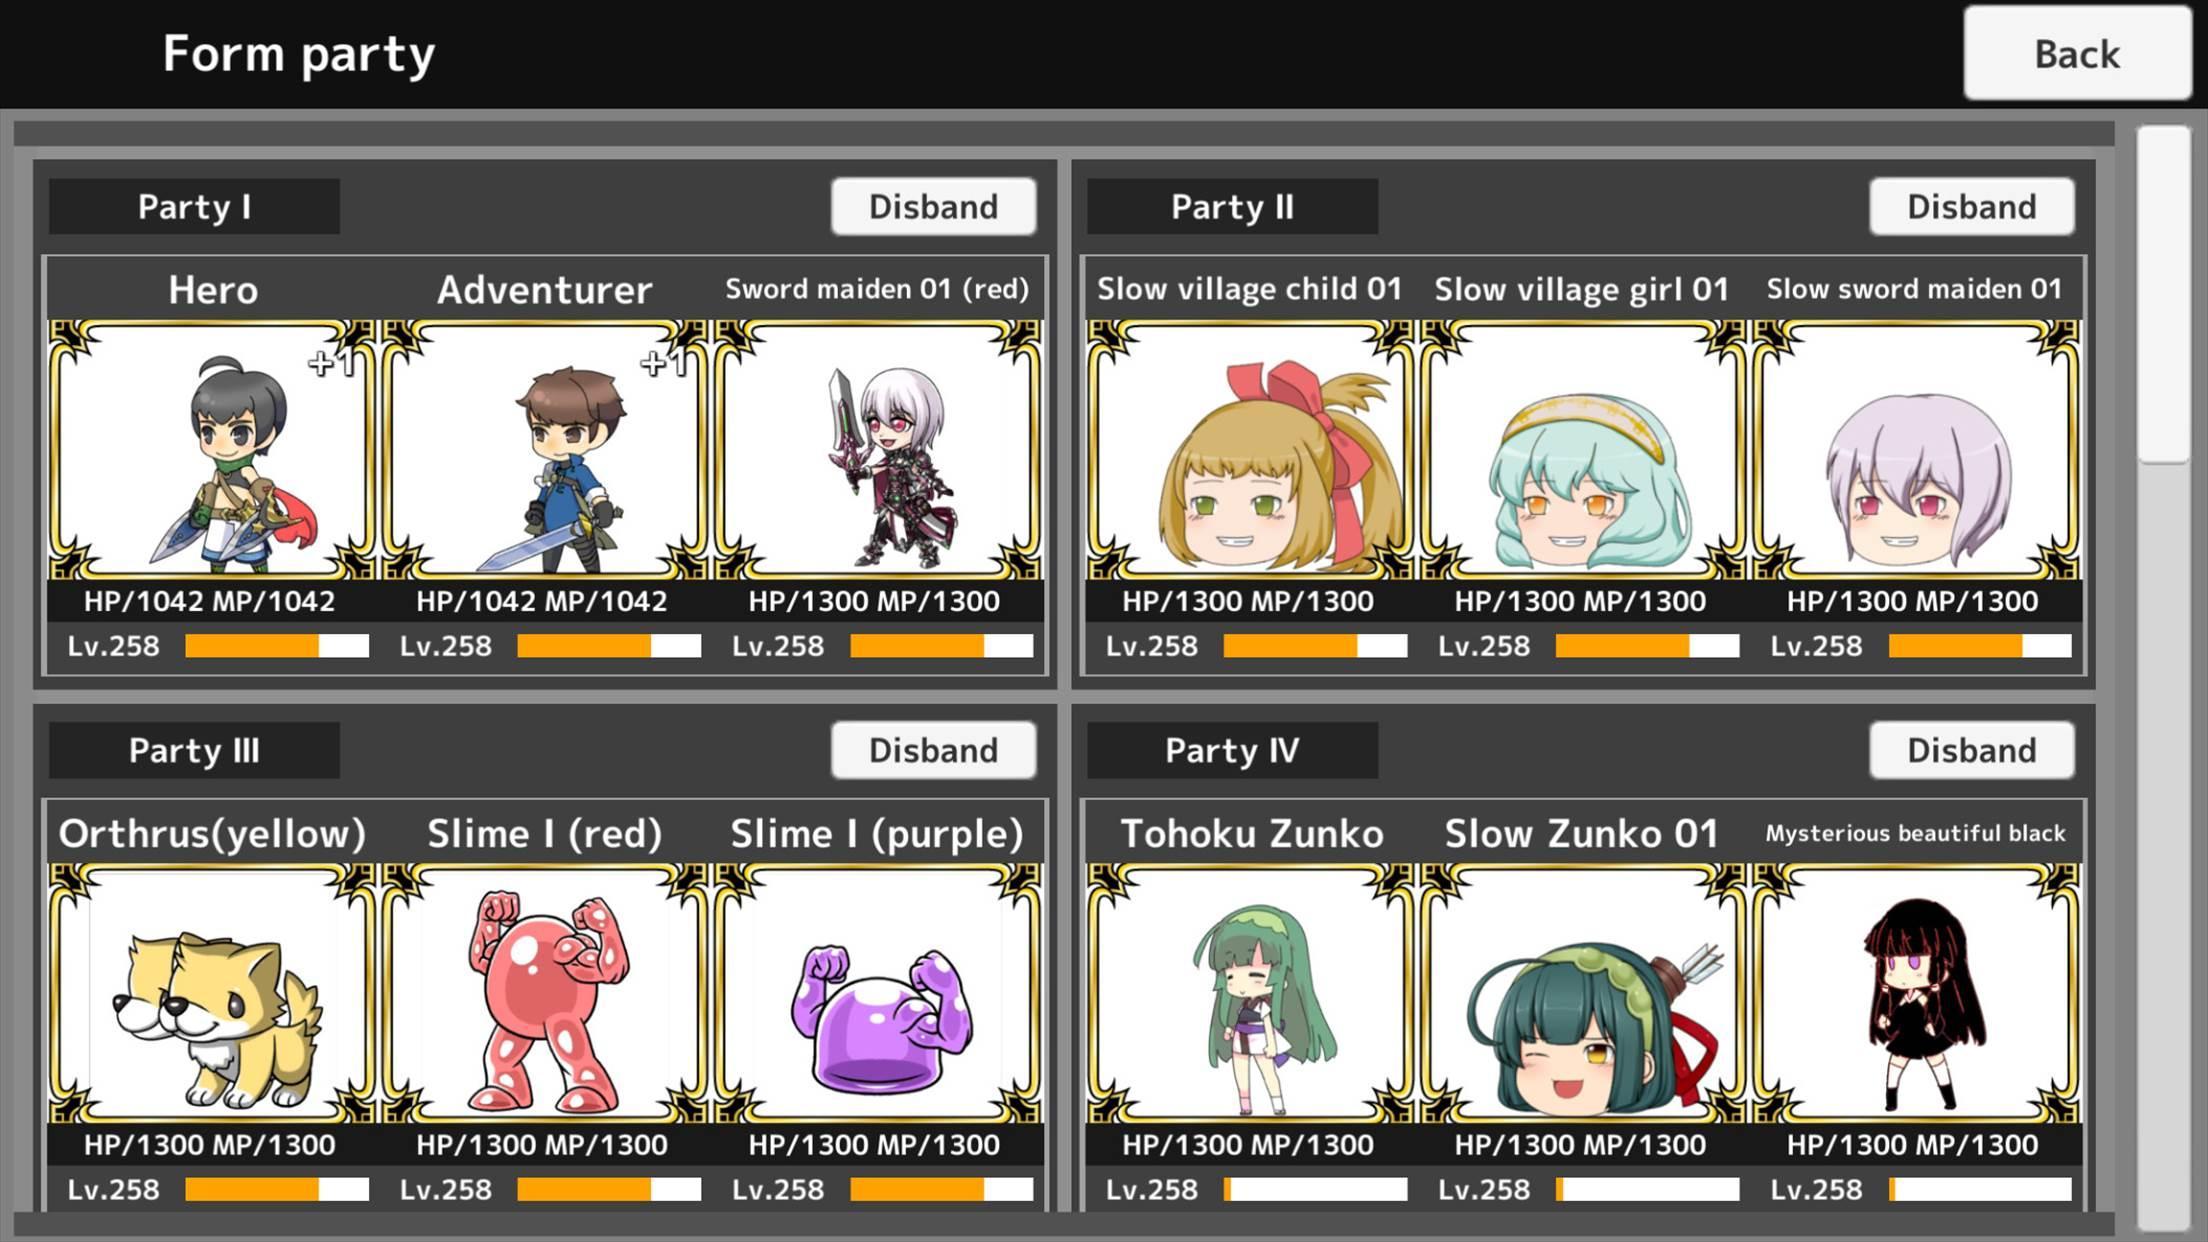Click the vertical scrollbar thumb
The image size is (2208, 1242).
(x=2163, y=295)
